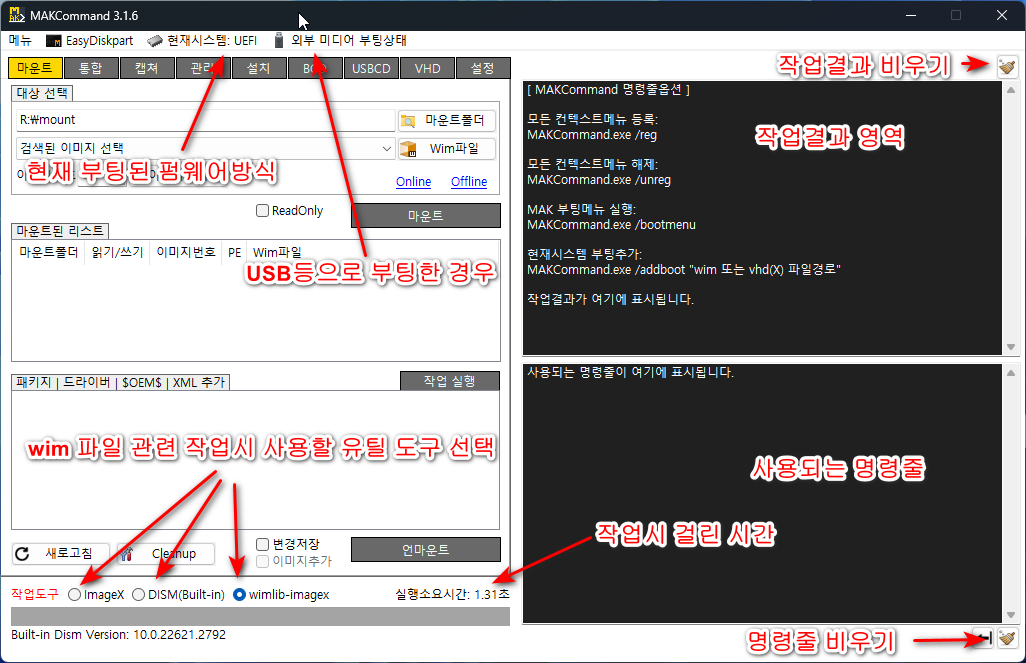1026x663 pixels.
Task: Switch to the 마운트 tab
Action: click(35, 68)
